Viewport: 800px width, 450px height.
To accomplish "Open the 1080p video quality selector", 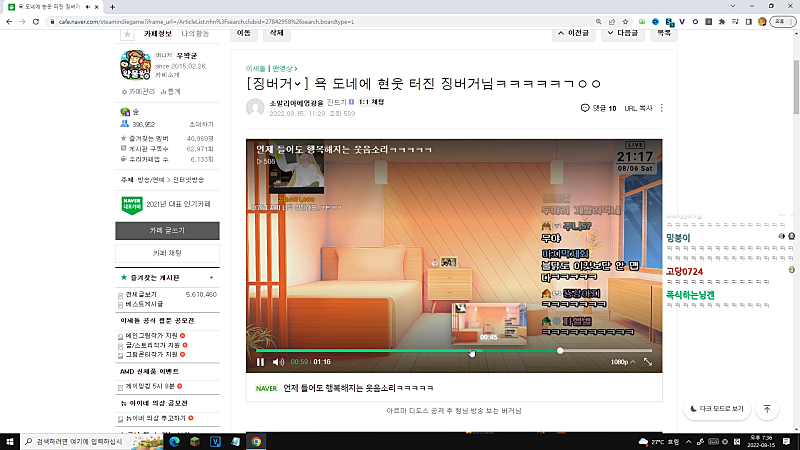I will tap(620, 362).
